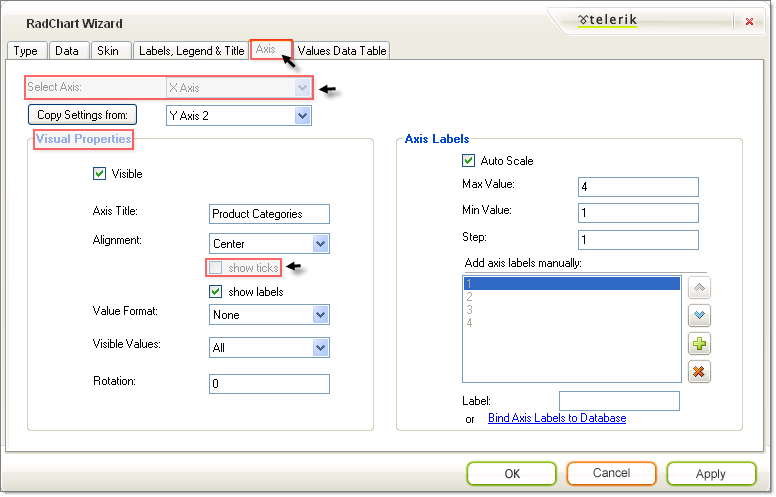Select axis label item 1
This screenshot has width=776, height=497.
coord(572,284)
